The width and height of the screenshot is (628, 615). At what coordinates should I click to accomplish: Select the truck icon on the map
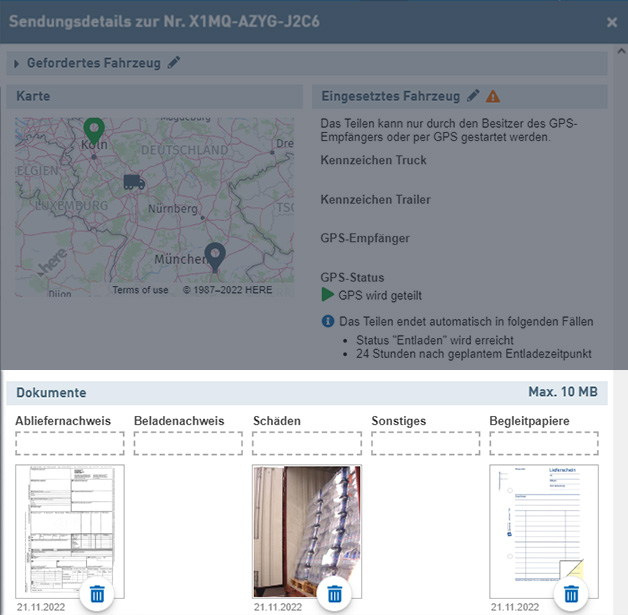[x=134, y=182]
